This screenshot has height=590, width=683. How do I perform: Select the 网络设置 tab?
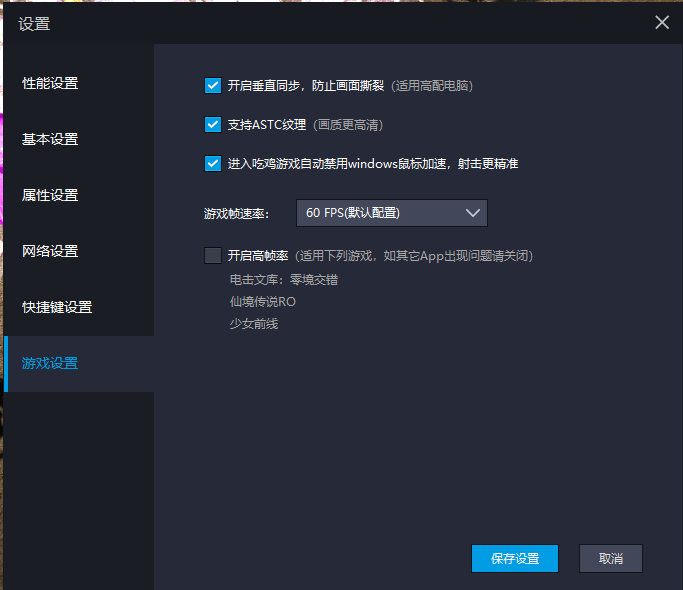(x=50, y=251)
